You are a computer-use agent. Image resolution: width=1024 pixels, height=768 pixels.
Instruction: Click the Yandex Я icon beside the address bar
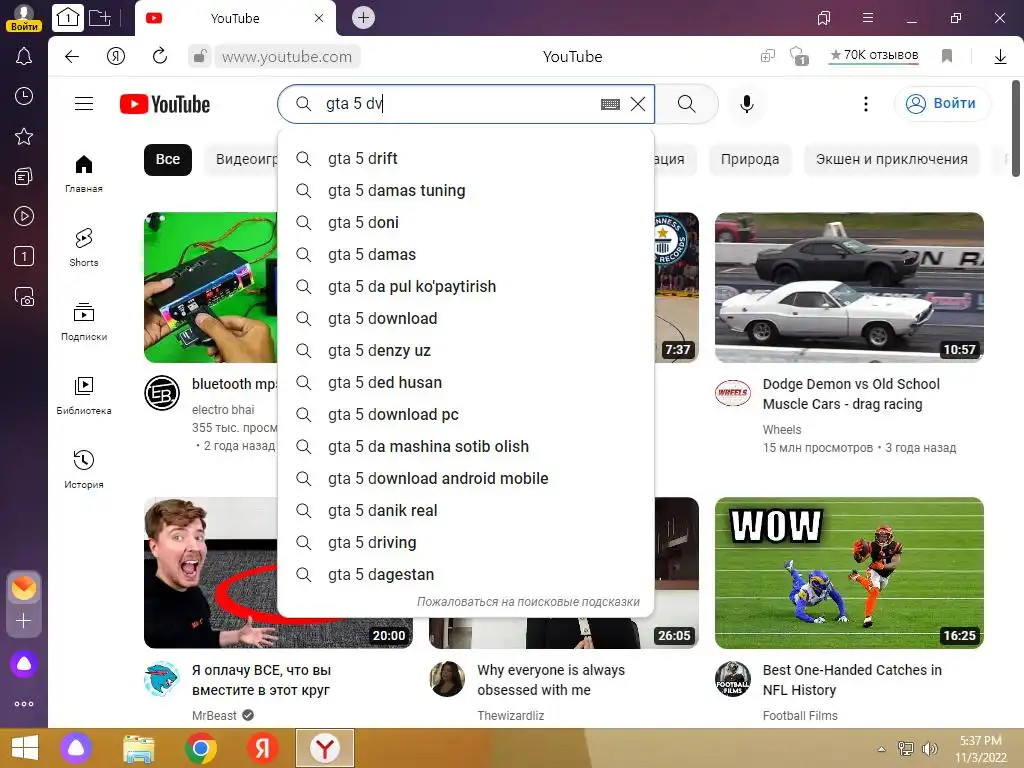click(116, 57)
